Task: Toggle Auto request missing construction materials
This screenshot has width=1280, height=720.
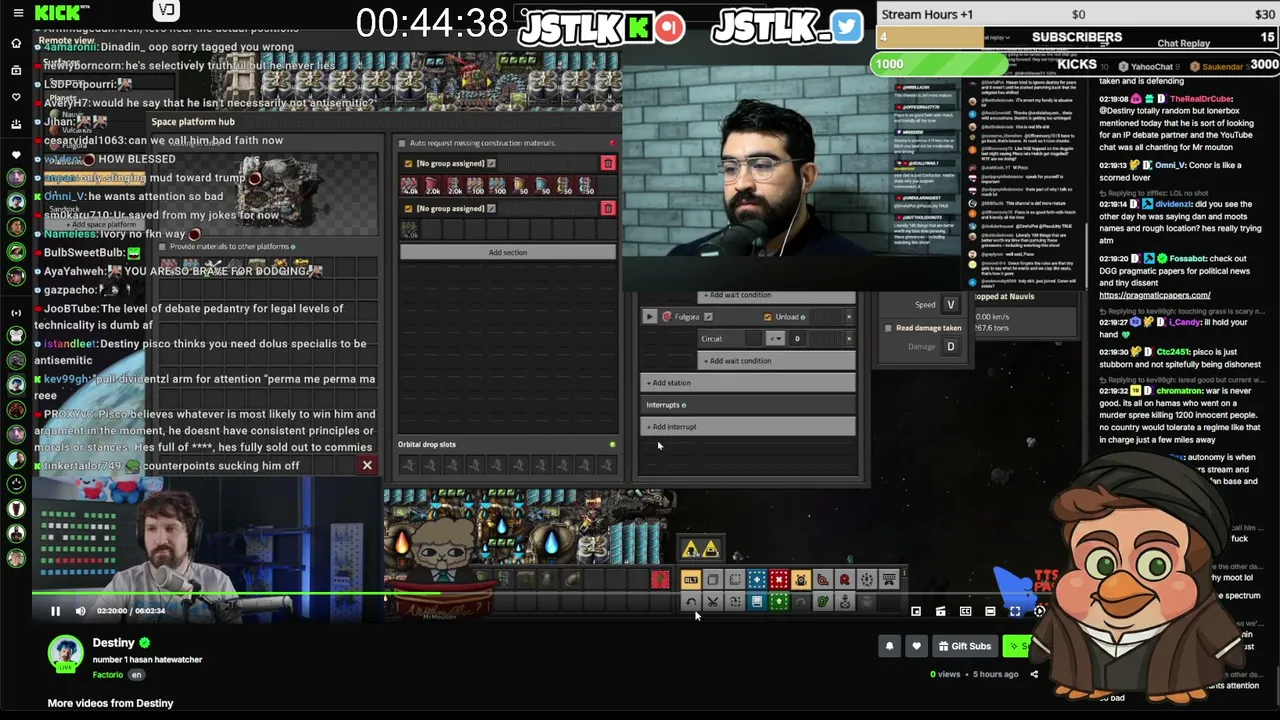Action: (x=401, y=143)
